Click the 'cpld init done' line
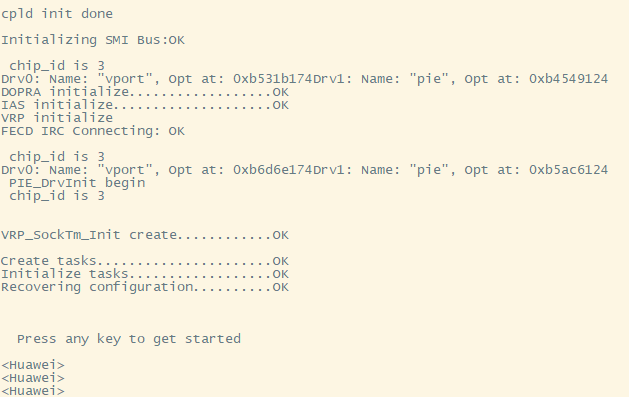Image resolution: width=629 pixels, height=397 pixels. (x=57, y=14)
